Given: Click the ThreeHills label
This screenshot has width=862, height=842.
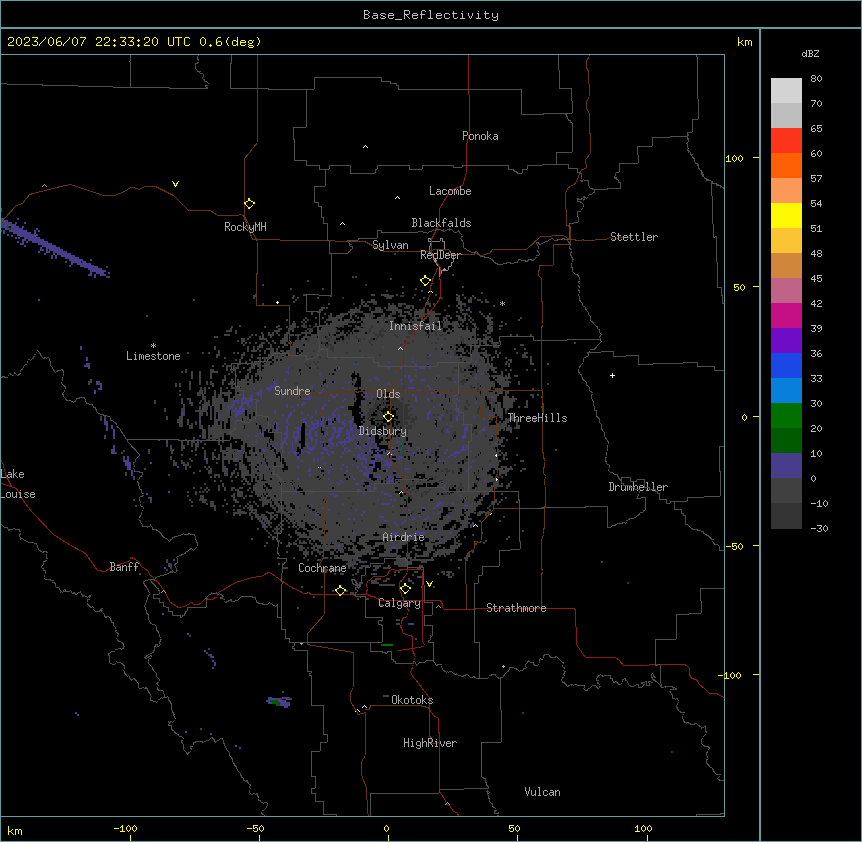Looking at the screenshot, I should [537, 418].
